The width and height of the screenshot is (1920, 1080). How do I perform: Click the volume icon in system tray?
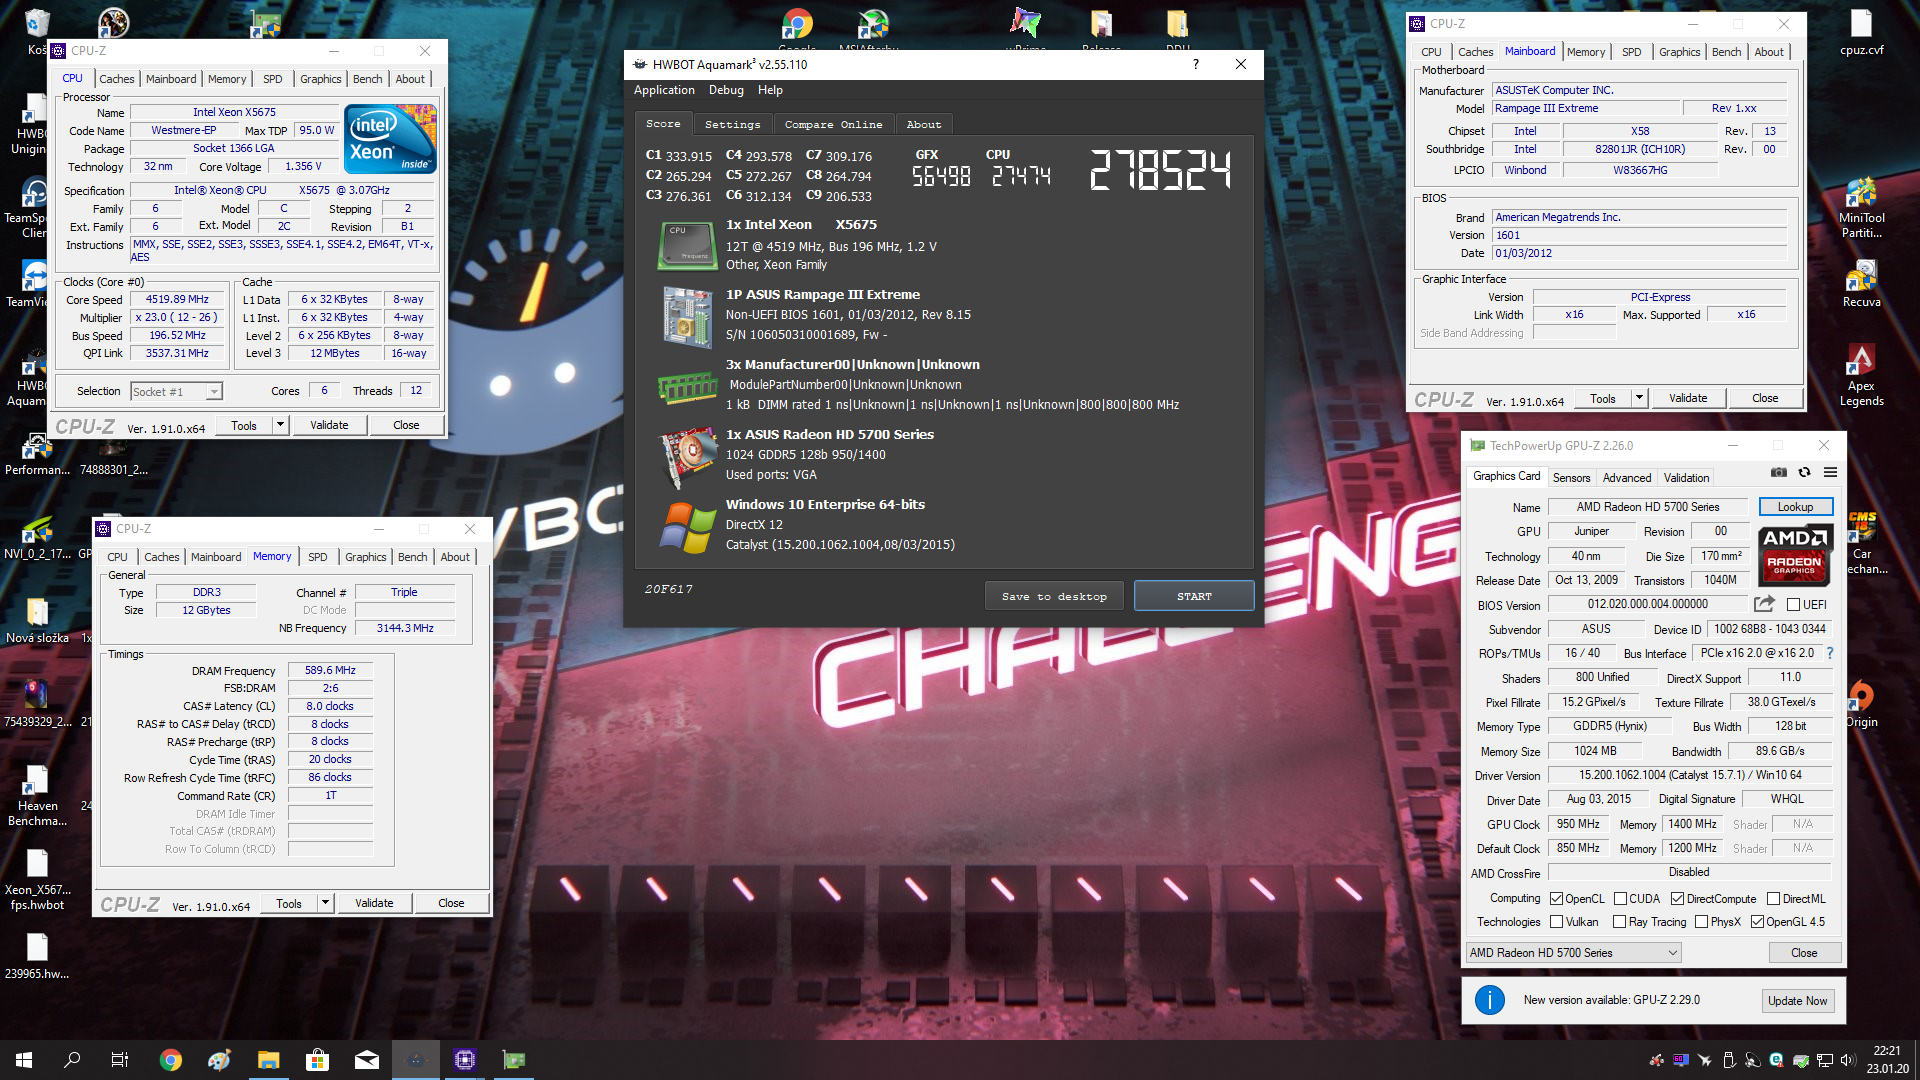point(1847,1060)
